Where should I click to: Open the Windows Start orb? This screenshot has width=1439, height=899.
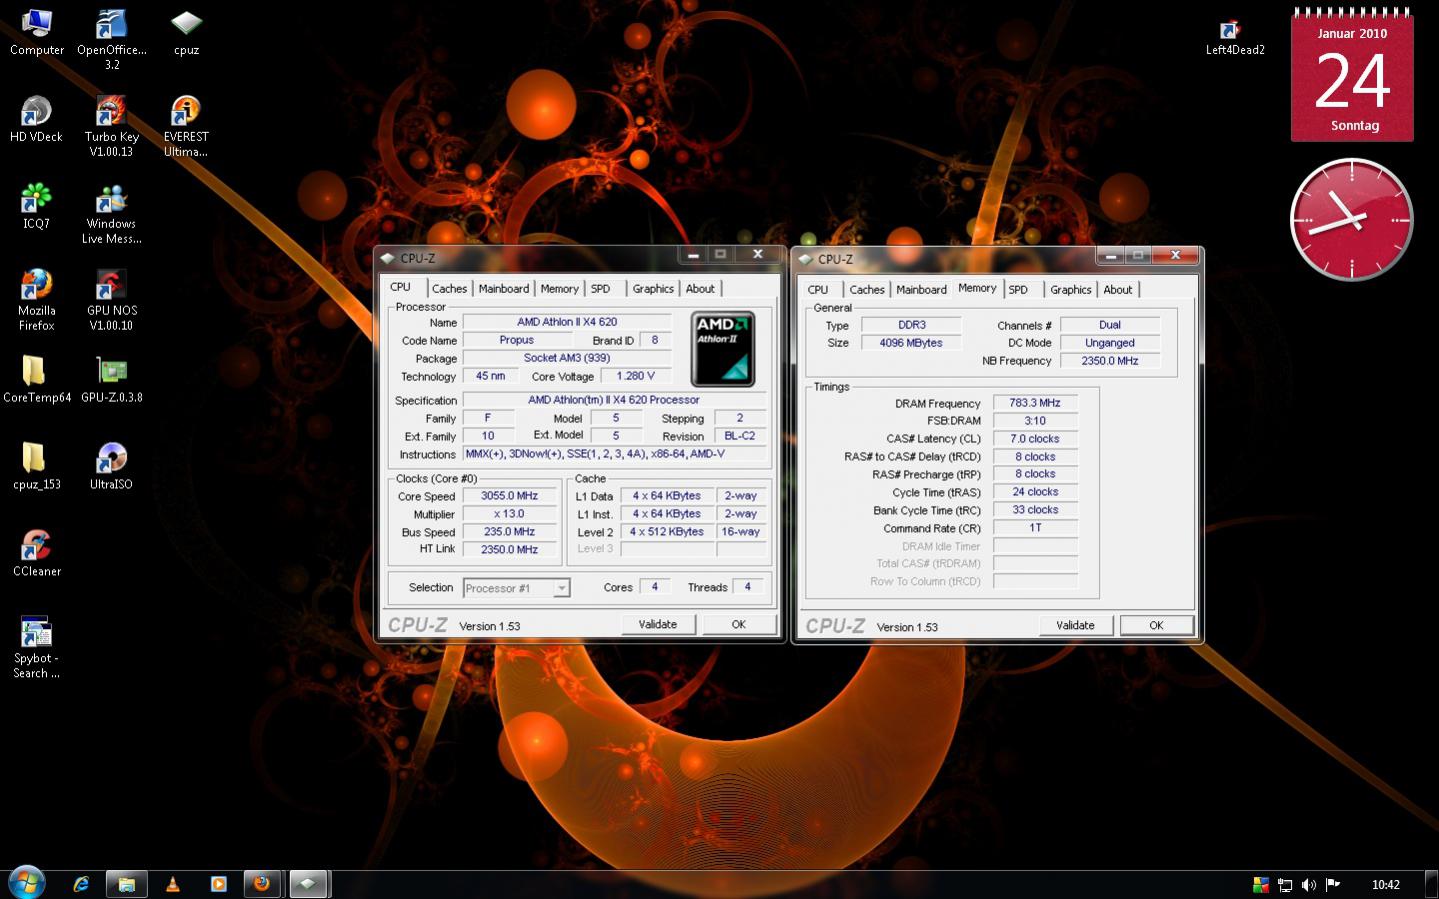click(x=26, y=883)
